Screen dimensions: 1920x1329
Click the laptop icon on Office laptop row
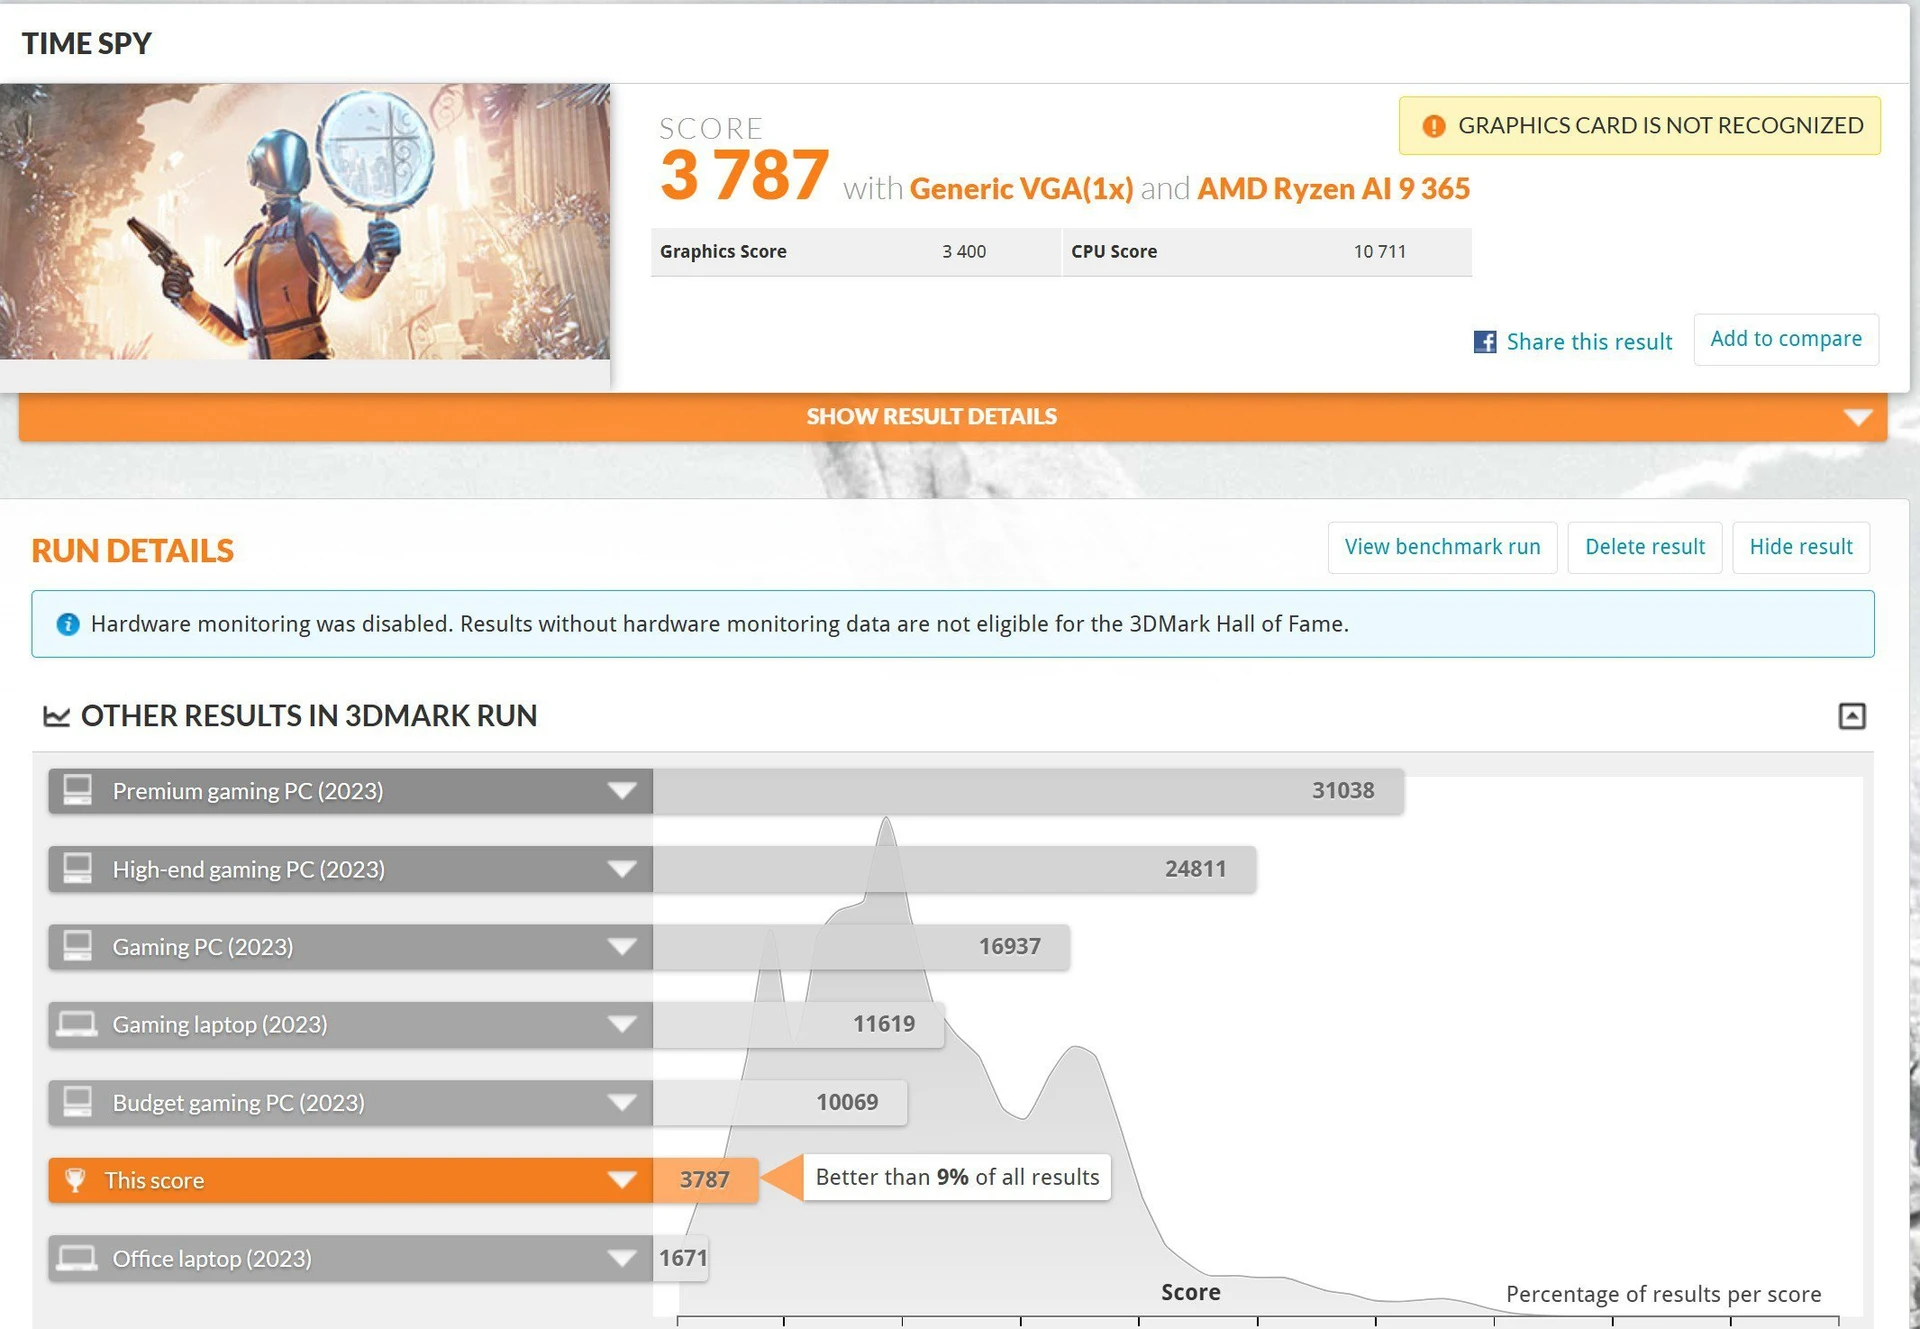77,1258
